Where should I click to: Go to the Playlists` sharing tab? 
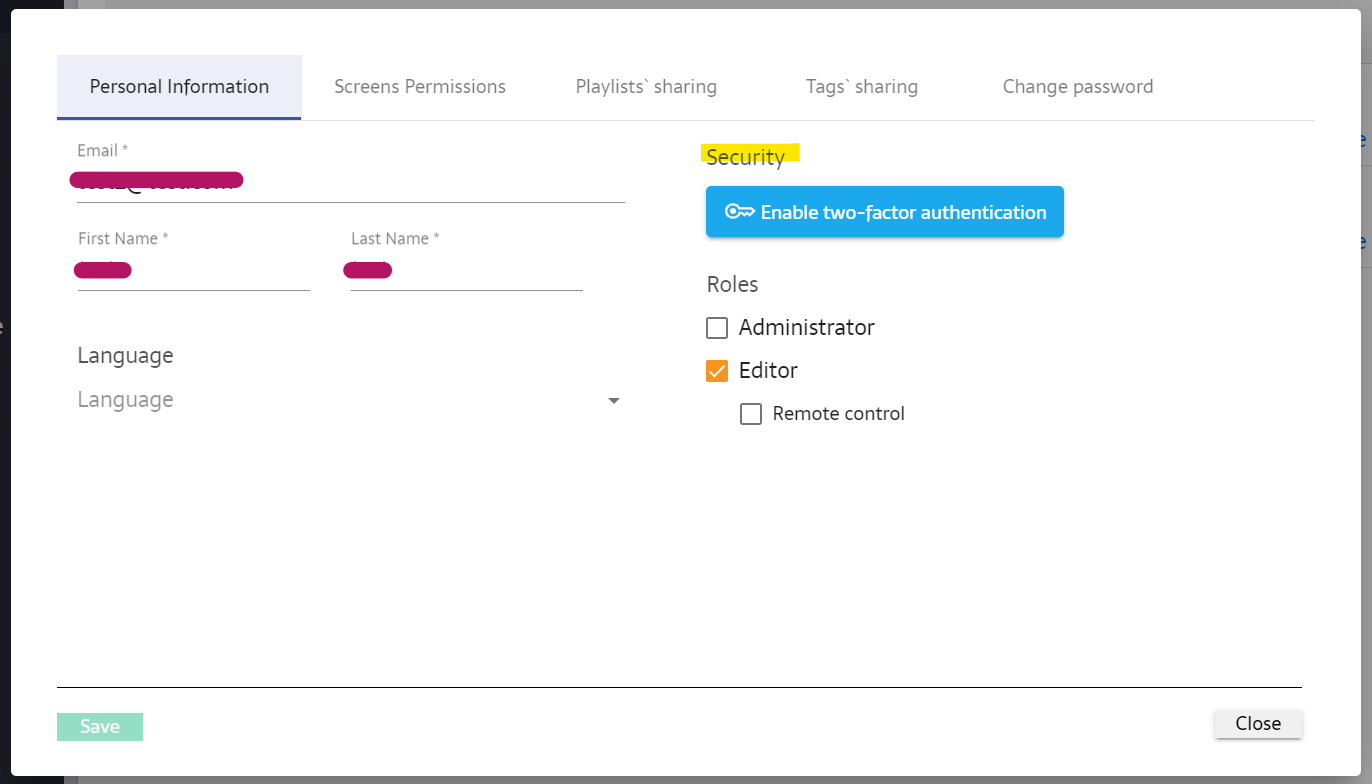tap(646, 87)
